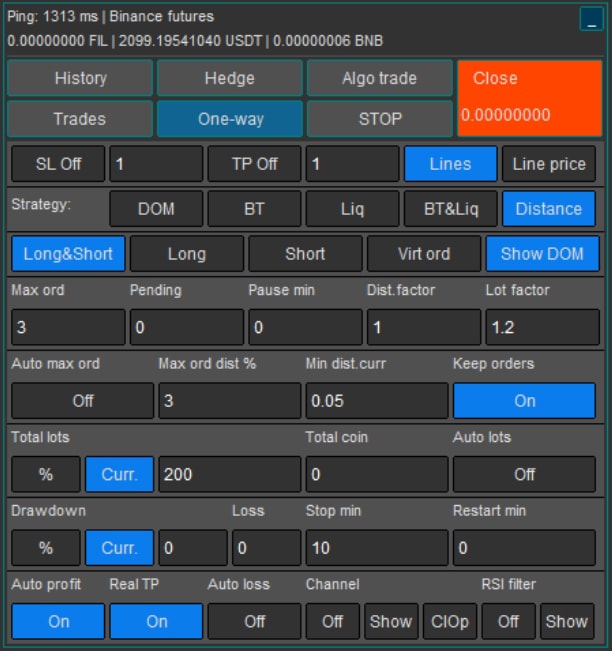This screenshot has width=612, height=651.
Task: Open the History tab
Action: pyautogui.click(x=80, y=78)
